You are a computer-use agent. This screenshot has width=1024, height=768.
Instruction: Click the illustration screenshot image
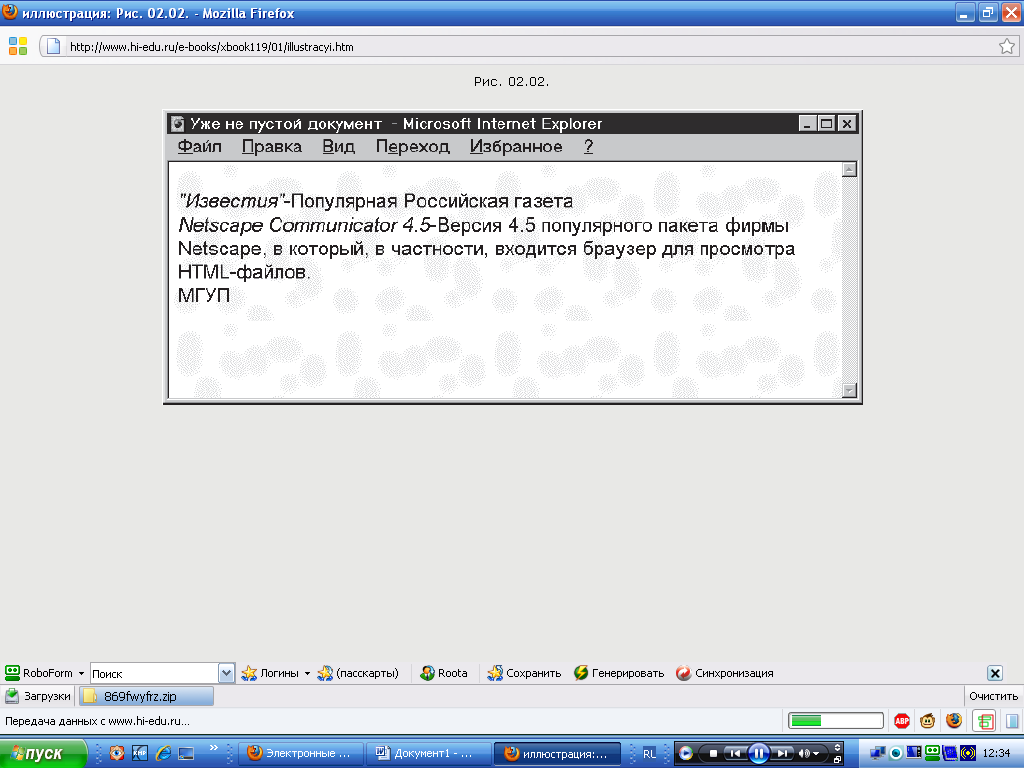(x=513, y=257)
